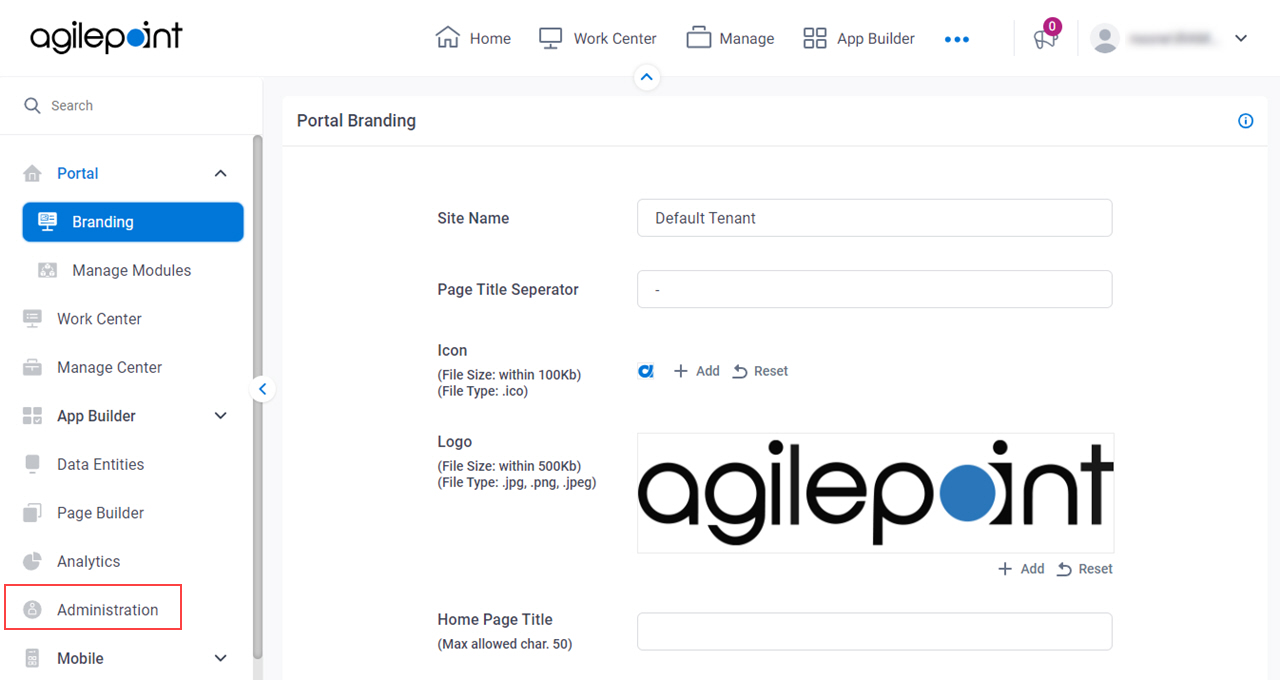Collapse the Portal section chevron
Screen dimensions: 1280x680
click(x=221, y=173)
